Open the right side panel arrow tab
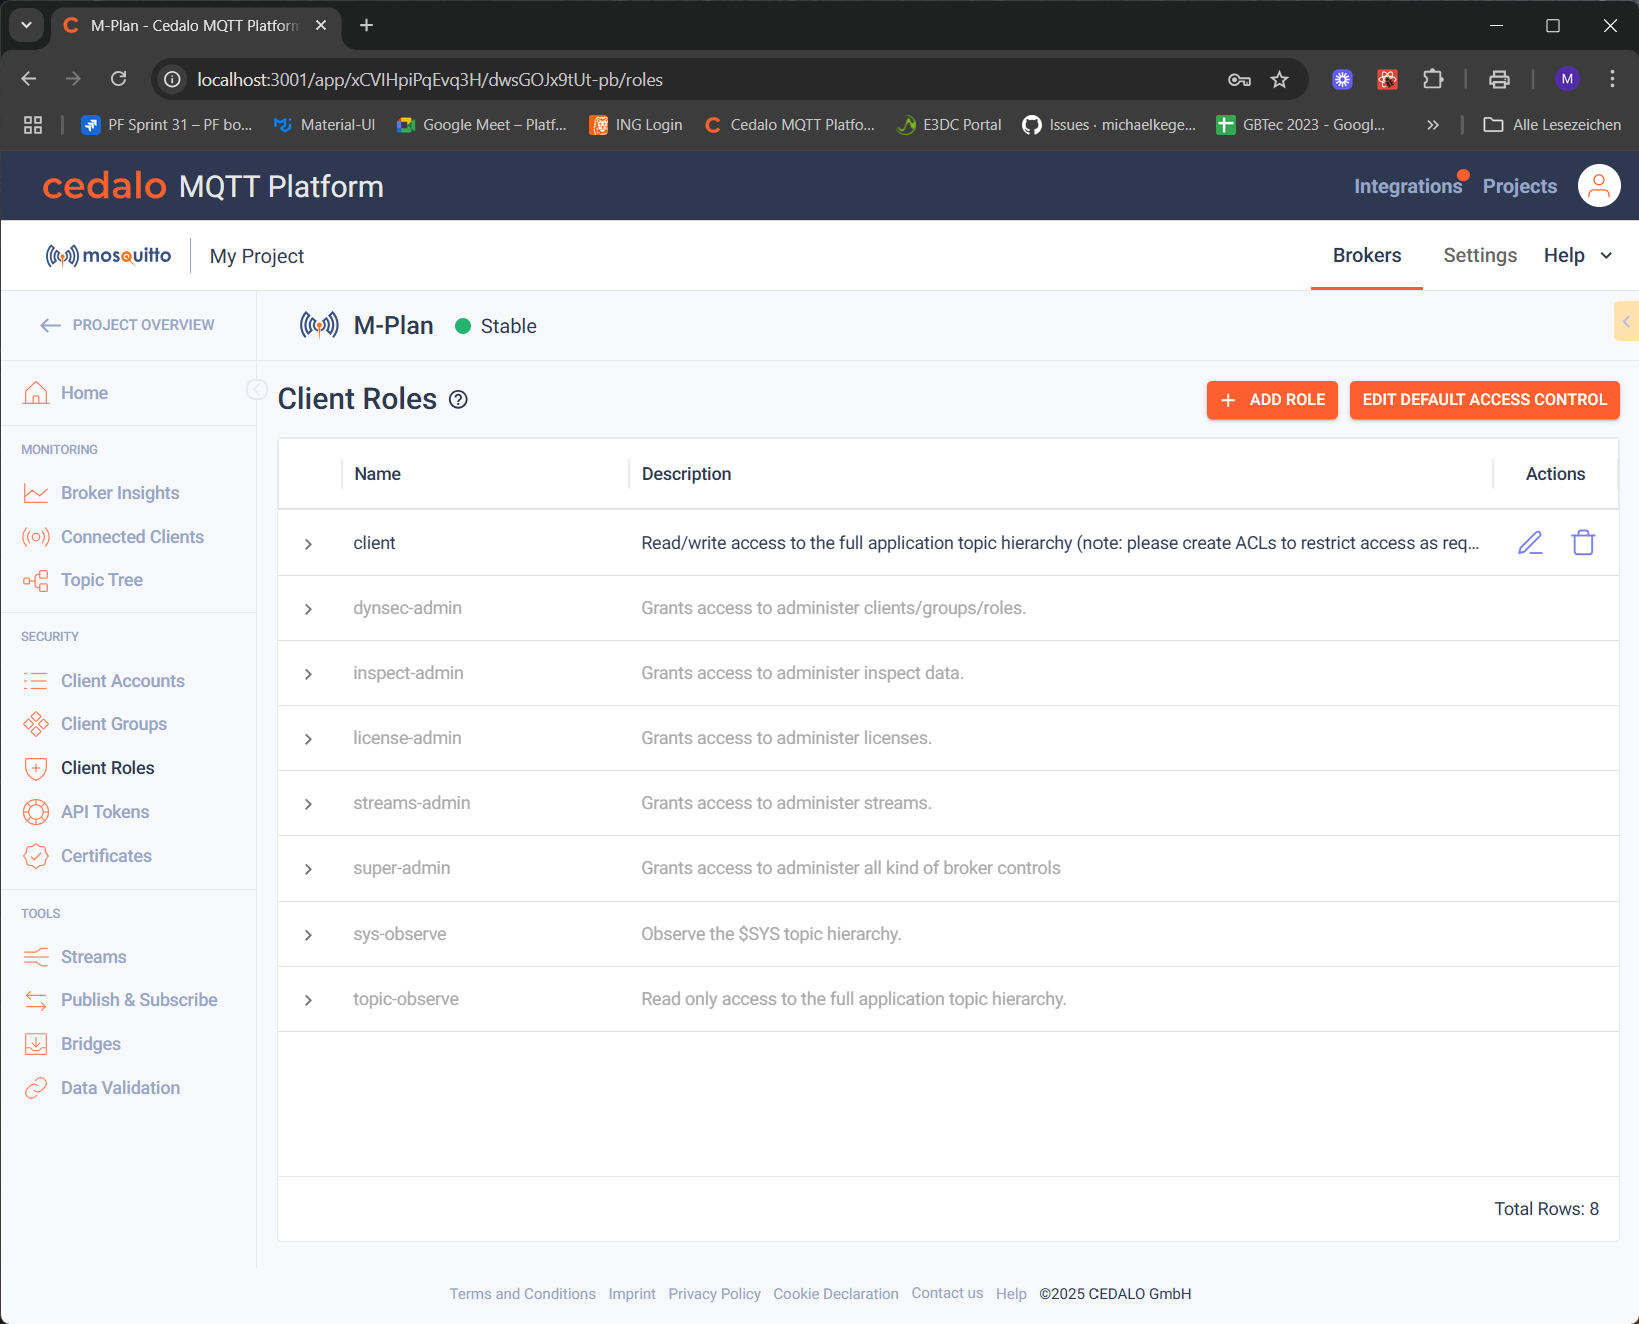 point(1626,321)
